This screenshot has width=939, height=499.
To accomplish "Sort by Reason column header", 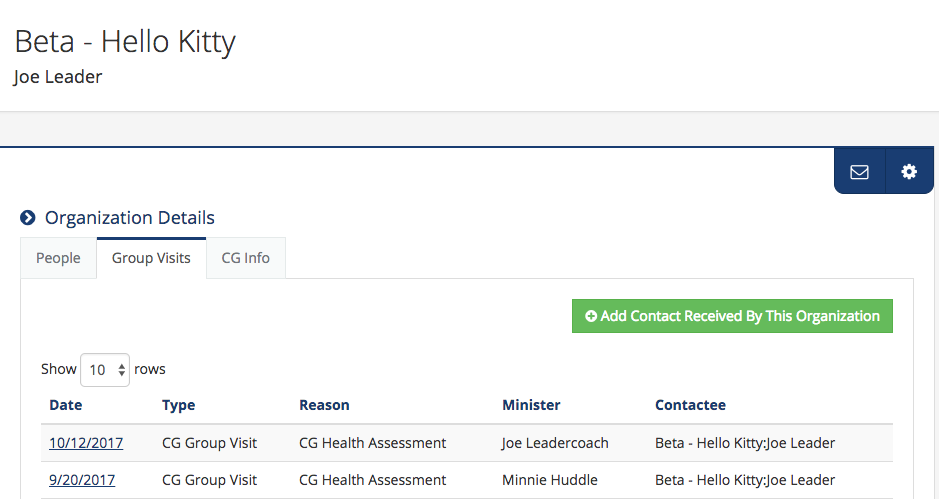I will (324, 405).
